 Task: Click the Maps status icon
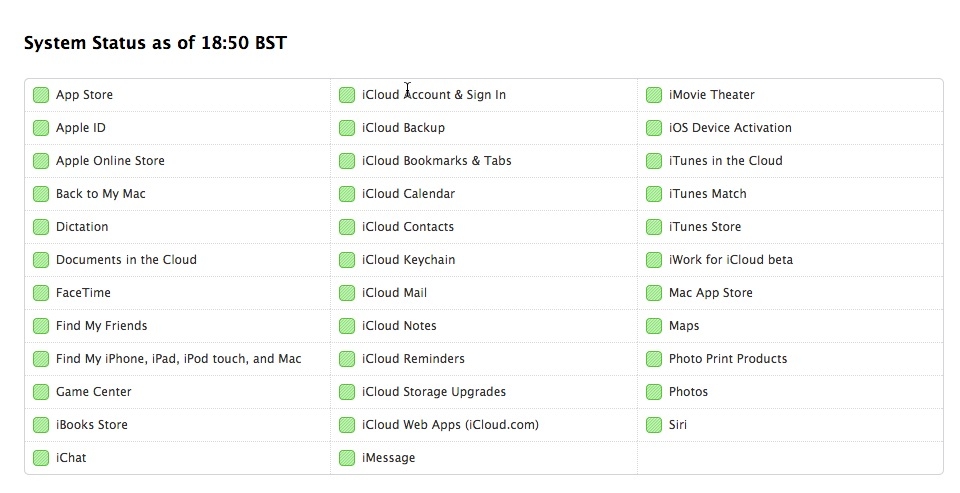[x=654, y=326]
